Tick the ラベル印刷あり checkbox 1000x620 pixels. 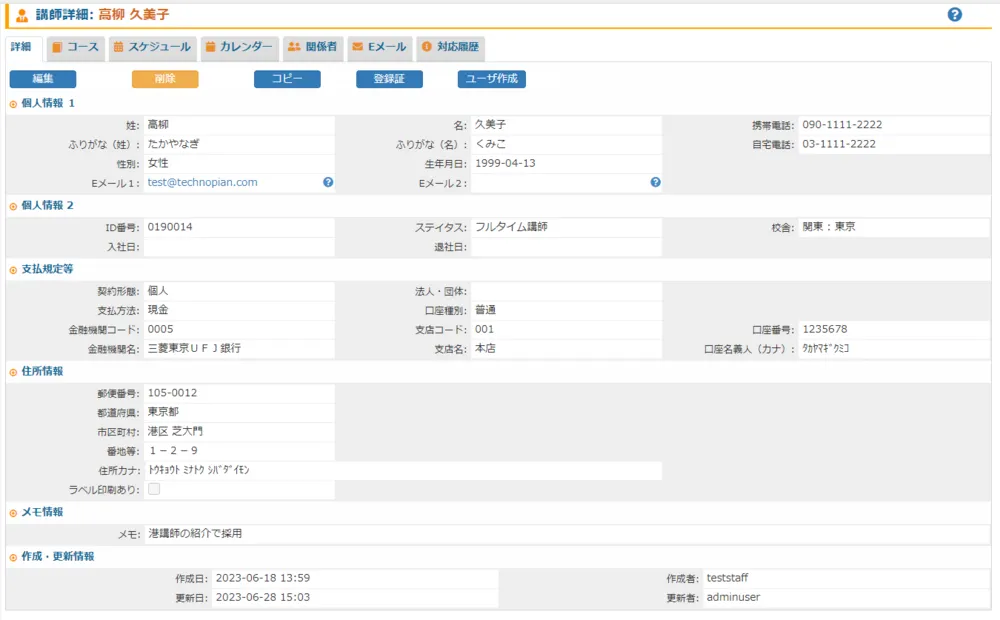click(x=154, y=489)
